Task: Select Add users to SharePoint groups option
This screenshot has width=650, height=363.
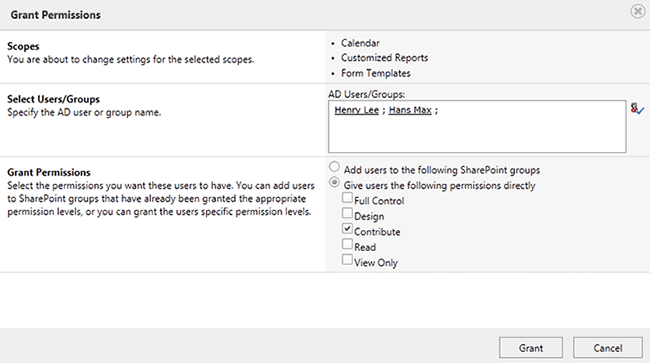Action: 334,167
